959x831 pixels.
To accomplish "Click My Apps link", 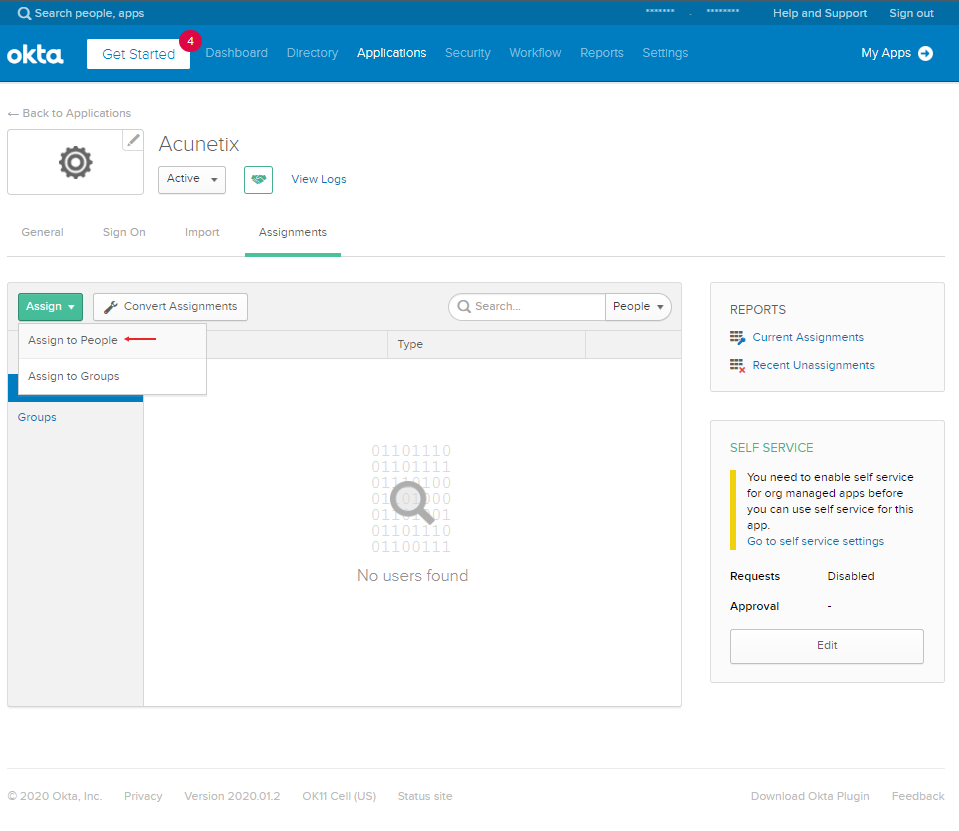I will pyautogui.click(x=886, y=53).
